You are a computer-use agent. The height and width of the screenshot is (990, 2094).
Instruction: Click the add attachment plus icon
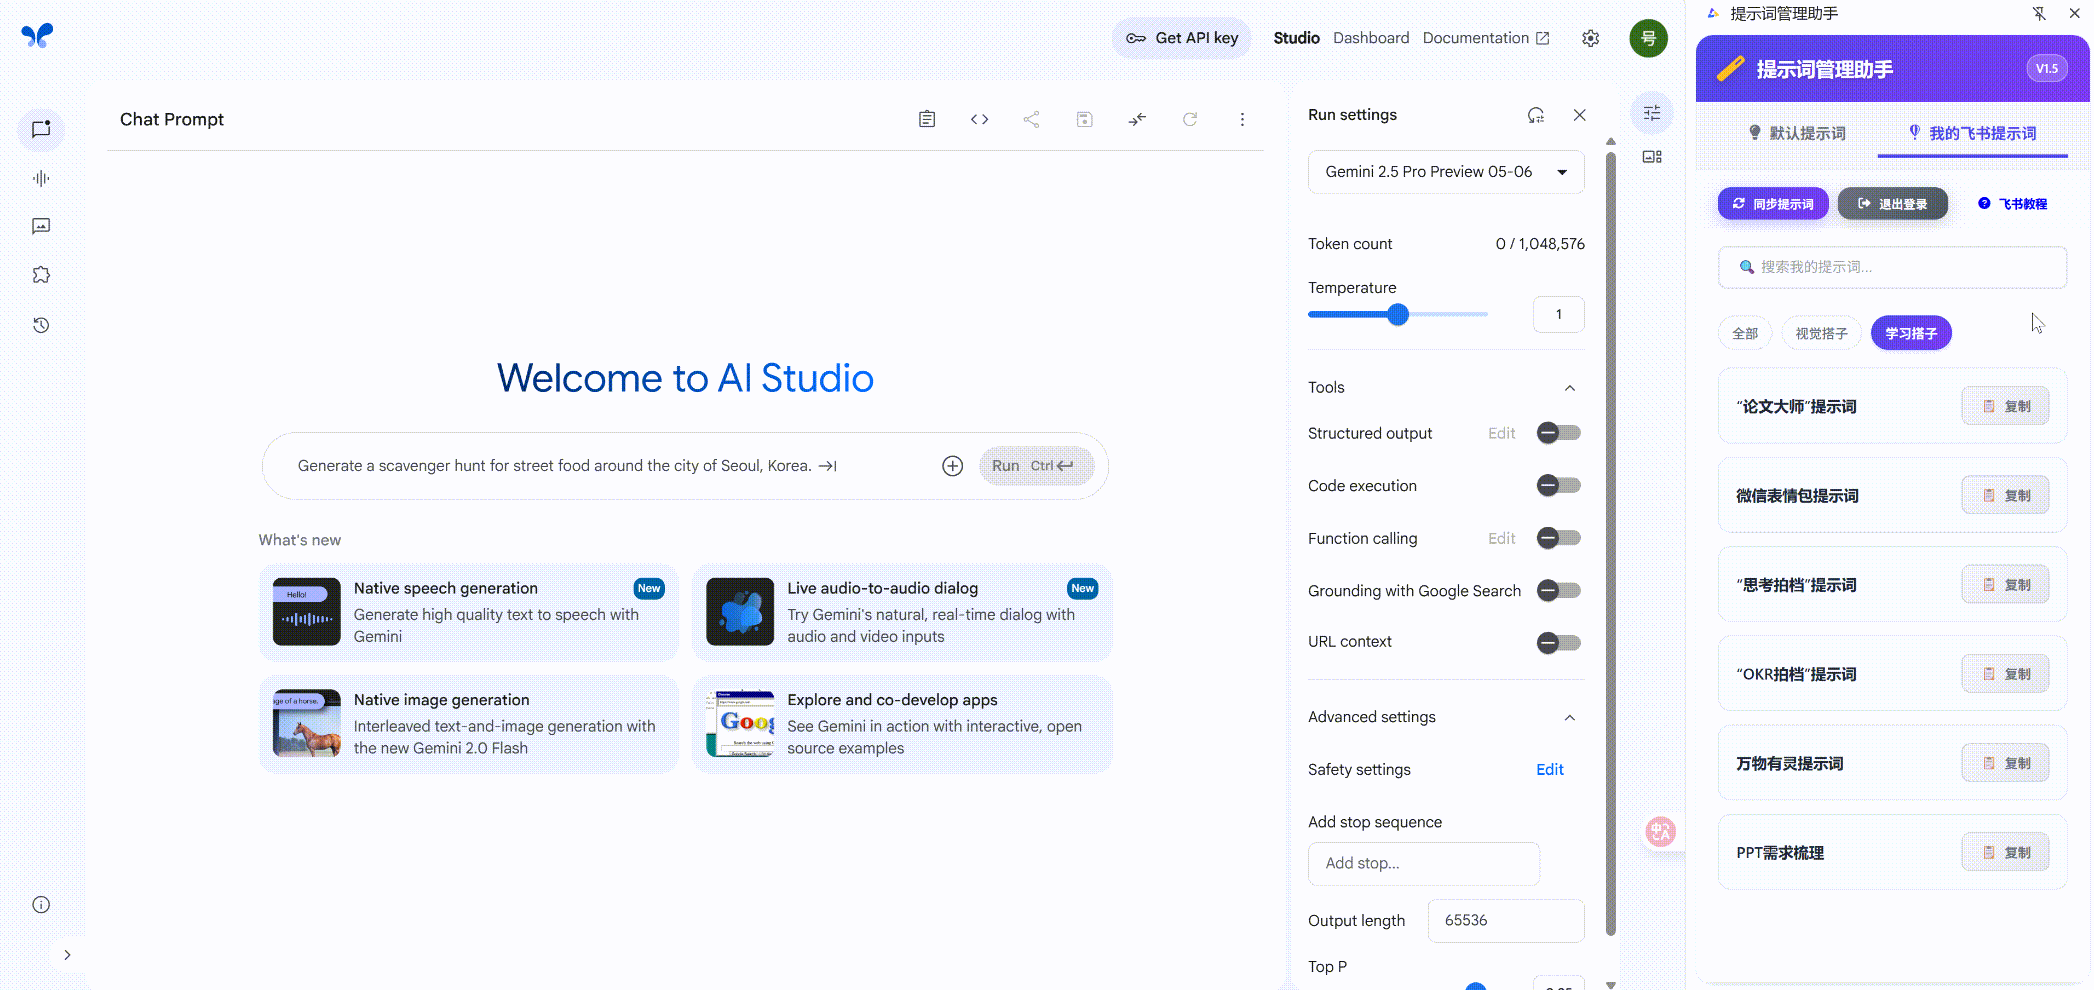(x=952, y=466)
